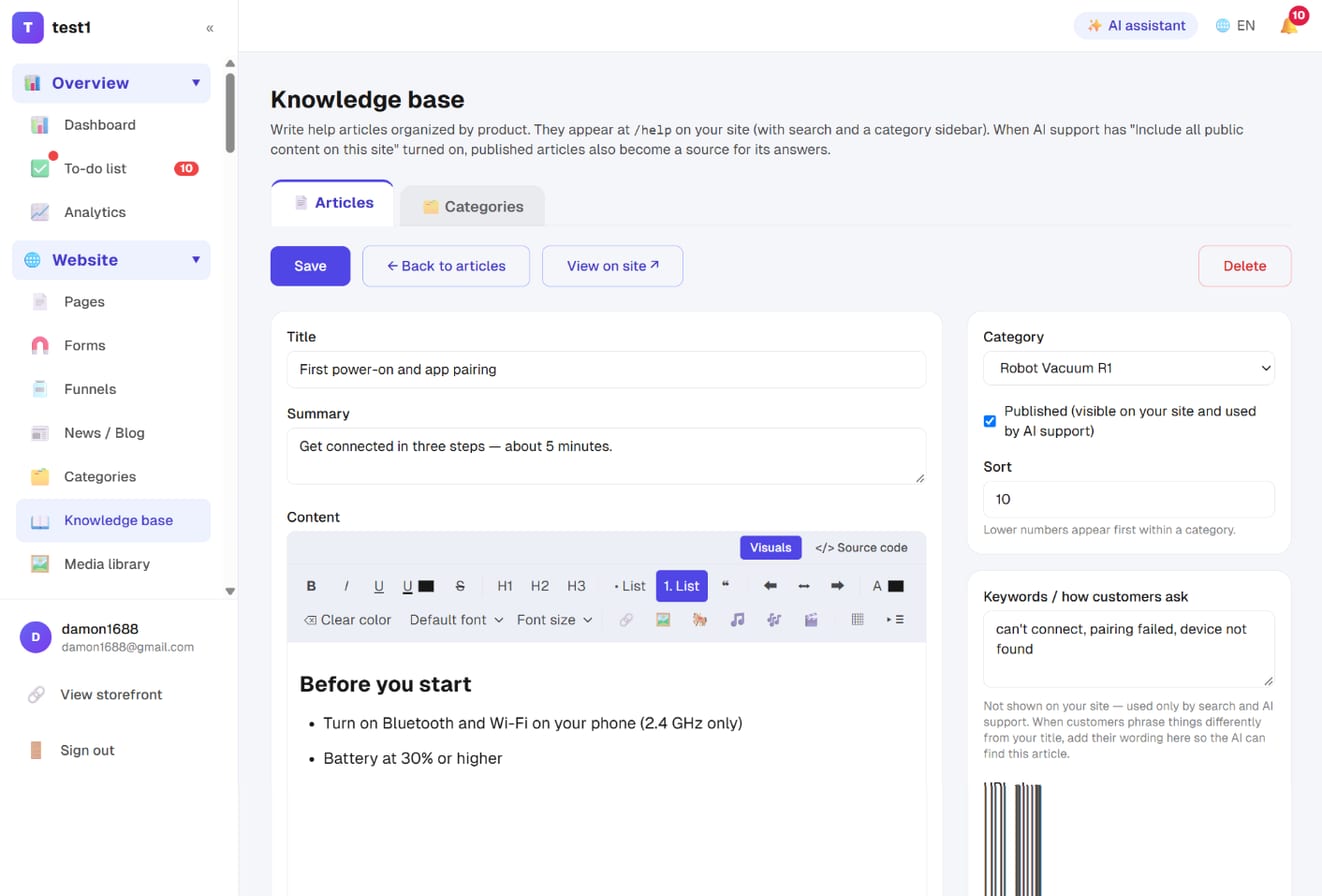Viewport: 1322px width, 896px height.
Task: Open Forms in the sidebar
Action: point(113,346)
